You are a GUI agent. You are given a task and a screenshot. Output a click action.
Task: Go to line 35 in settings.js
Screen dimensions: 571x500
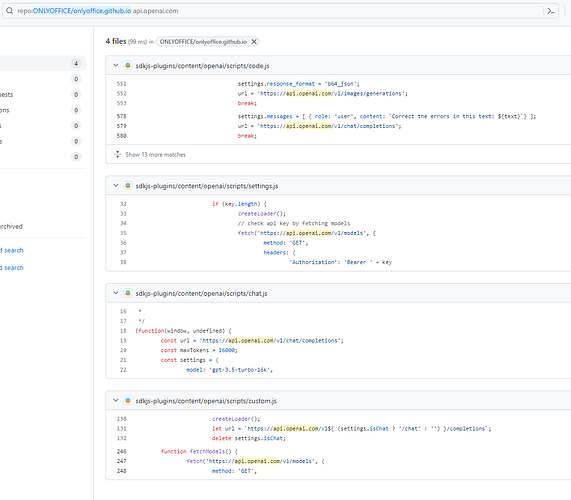coord(123,233)
